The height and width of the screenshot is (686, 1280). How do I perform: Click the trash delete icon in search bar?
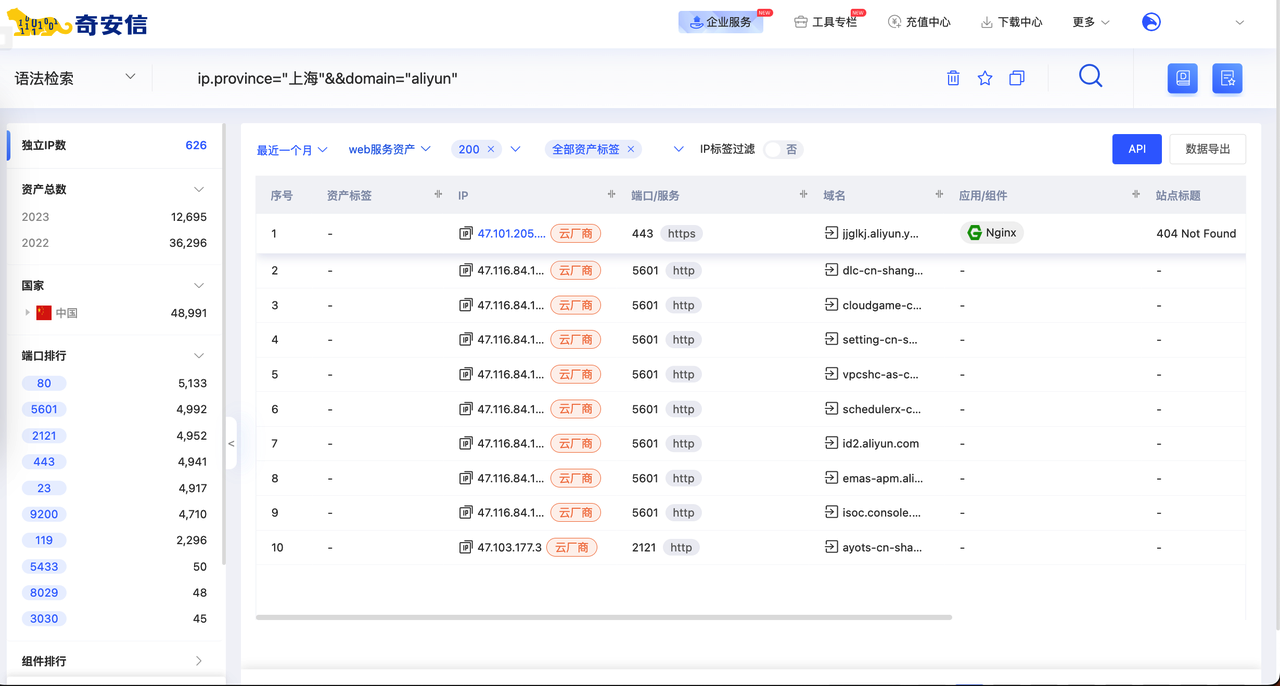click(953, 78)
